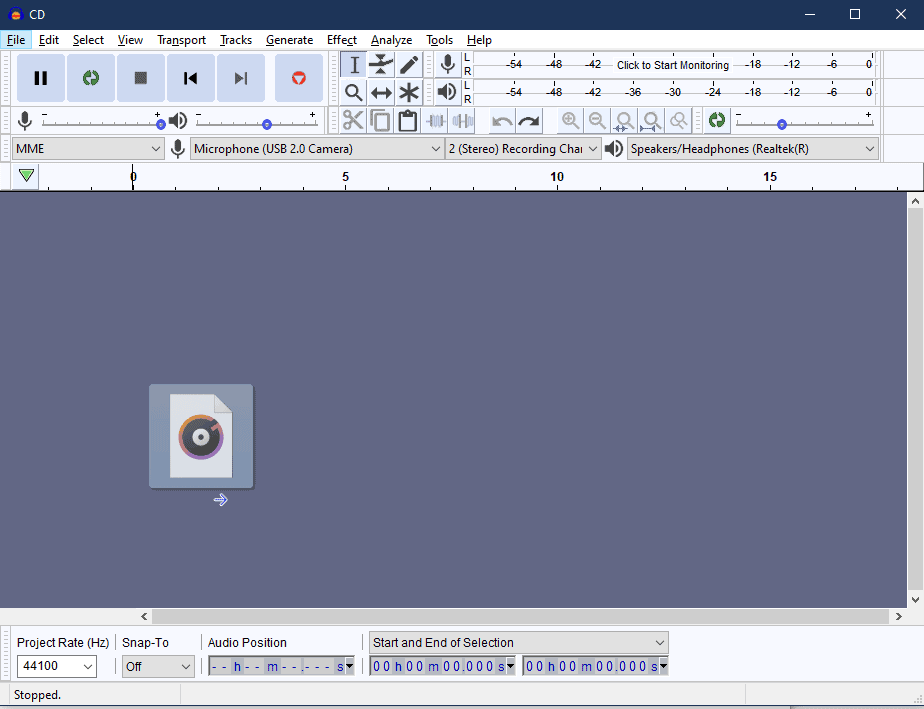Select the Draw pencil tool
Image resolution: width=924 pixels, height=709 pixels.
pyautogui.click(x=409, y=64)
